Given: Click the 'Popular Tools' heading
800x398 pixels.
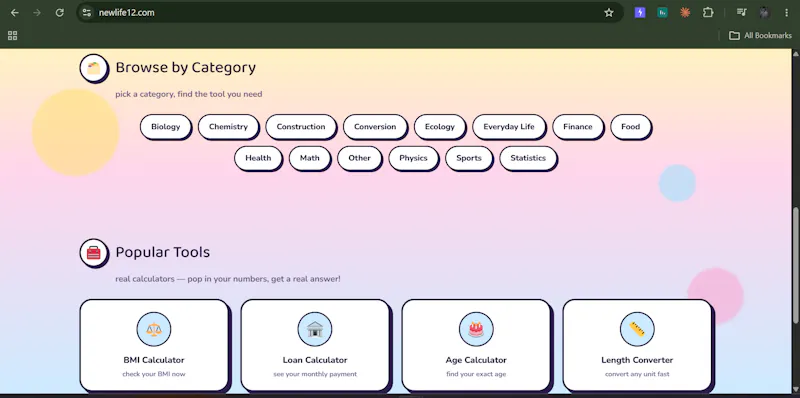Looking at the screenshot, I should point(163,253).
